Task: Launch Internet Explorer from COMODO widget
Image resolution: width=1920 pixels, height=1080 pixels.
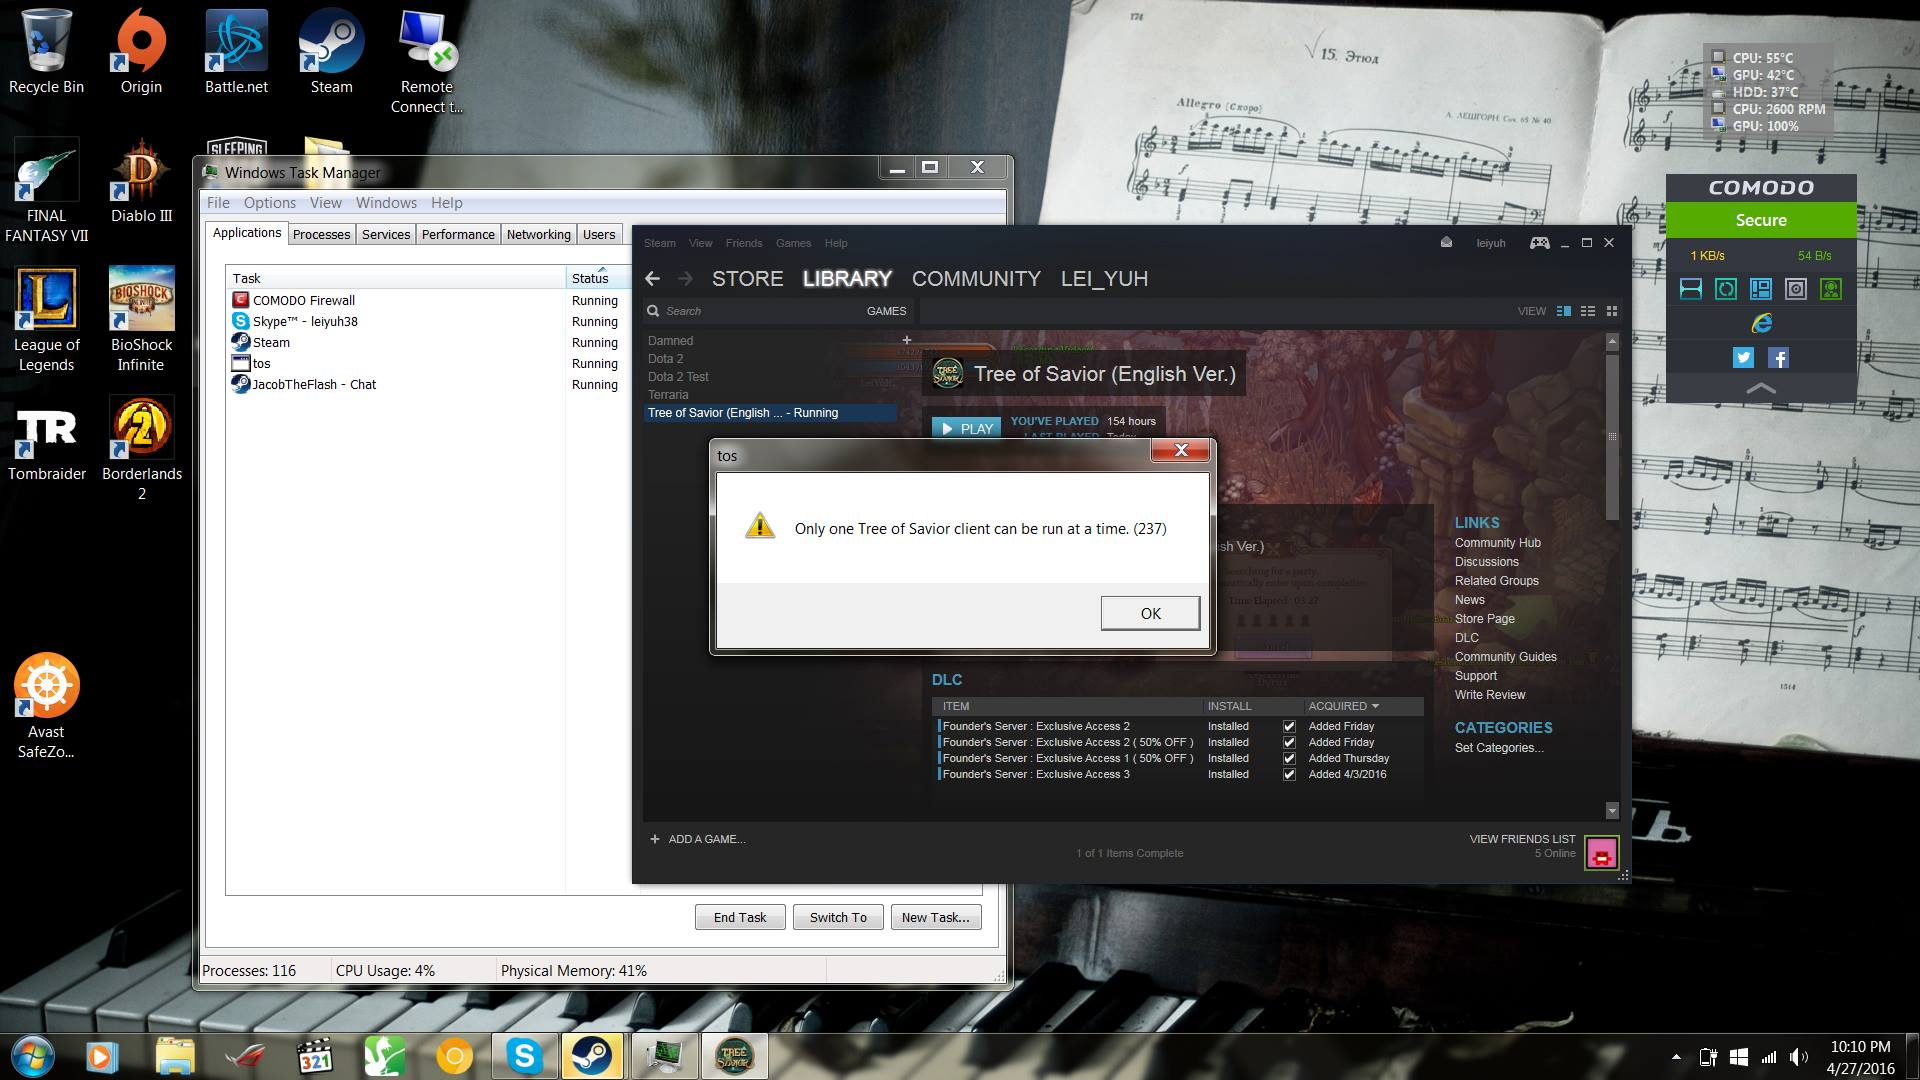Action: coord(1761,323)
